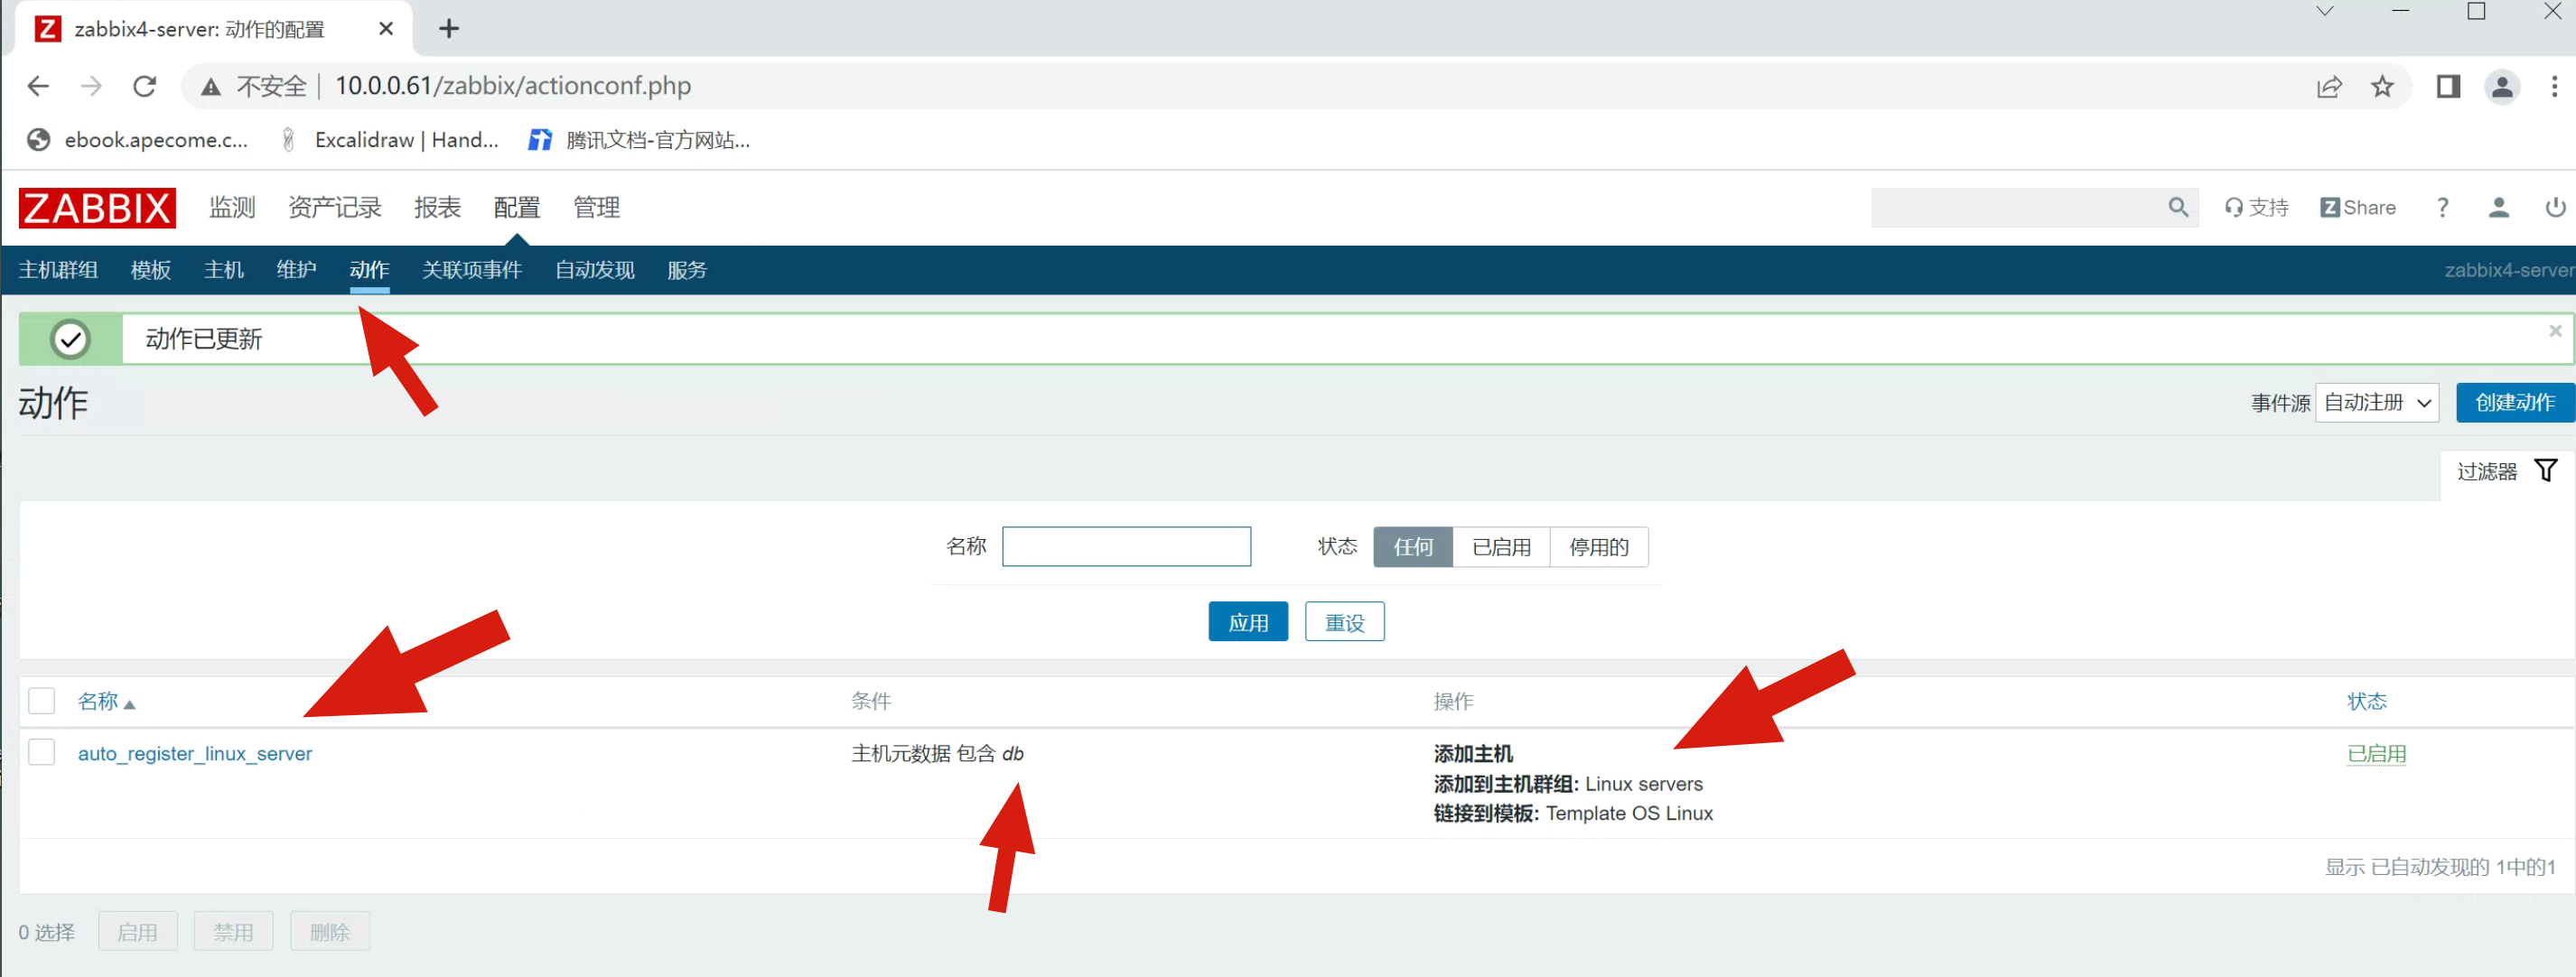Open the help question mark icon
Viewport: 2576px width, 977px height.
(2442, 207)
